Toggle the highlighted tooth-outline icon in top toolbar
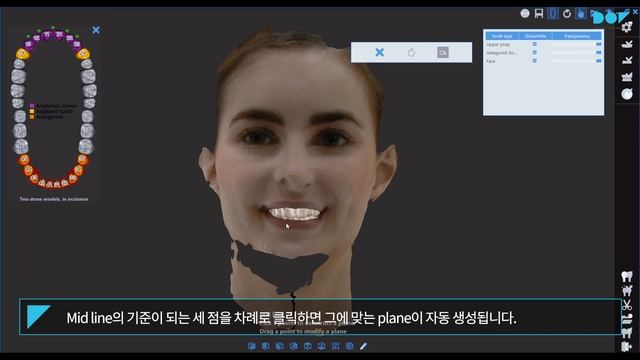The width and height of the screenshot is (640, 360). coord(553,13)
